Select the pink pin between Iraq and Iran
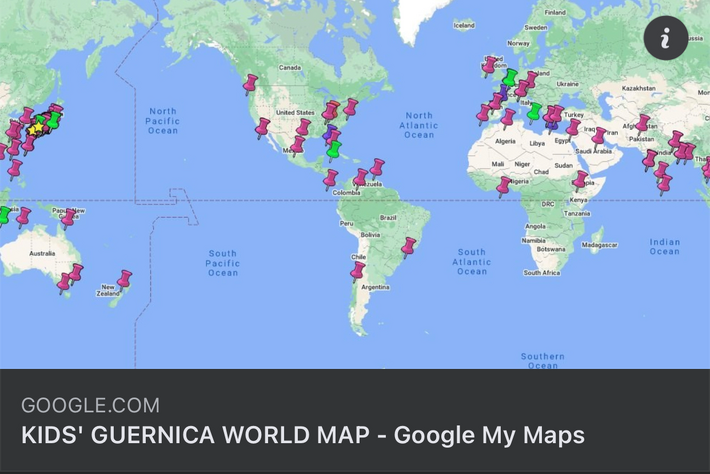710x474 pixels. coord(598,137)
